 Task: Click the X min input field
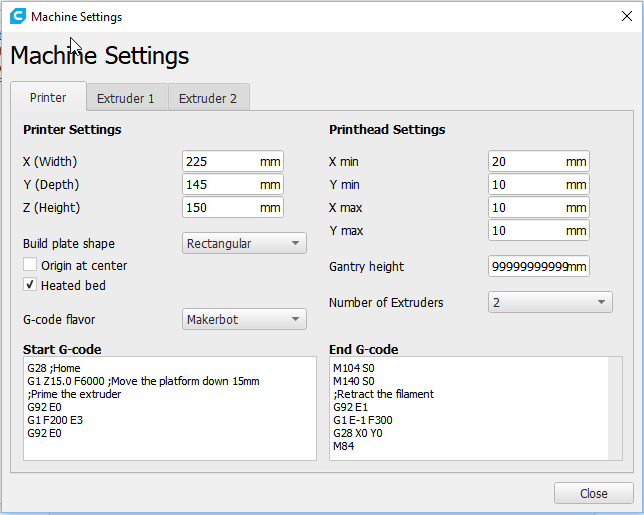tap(539, 161)
